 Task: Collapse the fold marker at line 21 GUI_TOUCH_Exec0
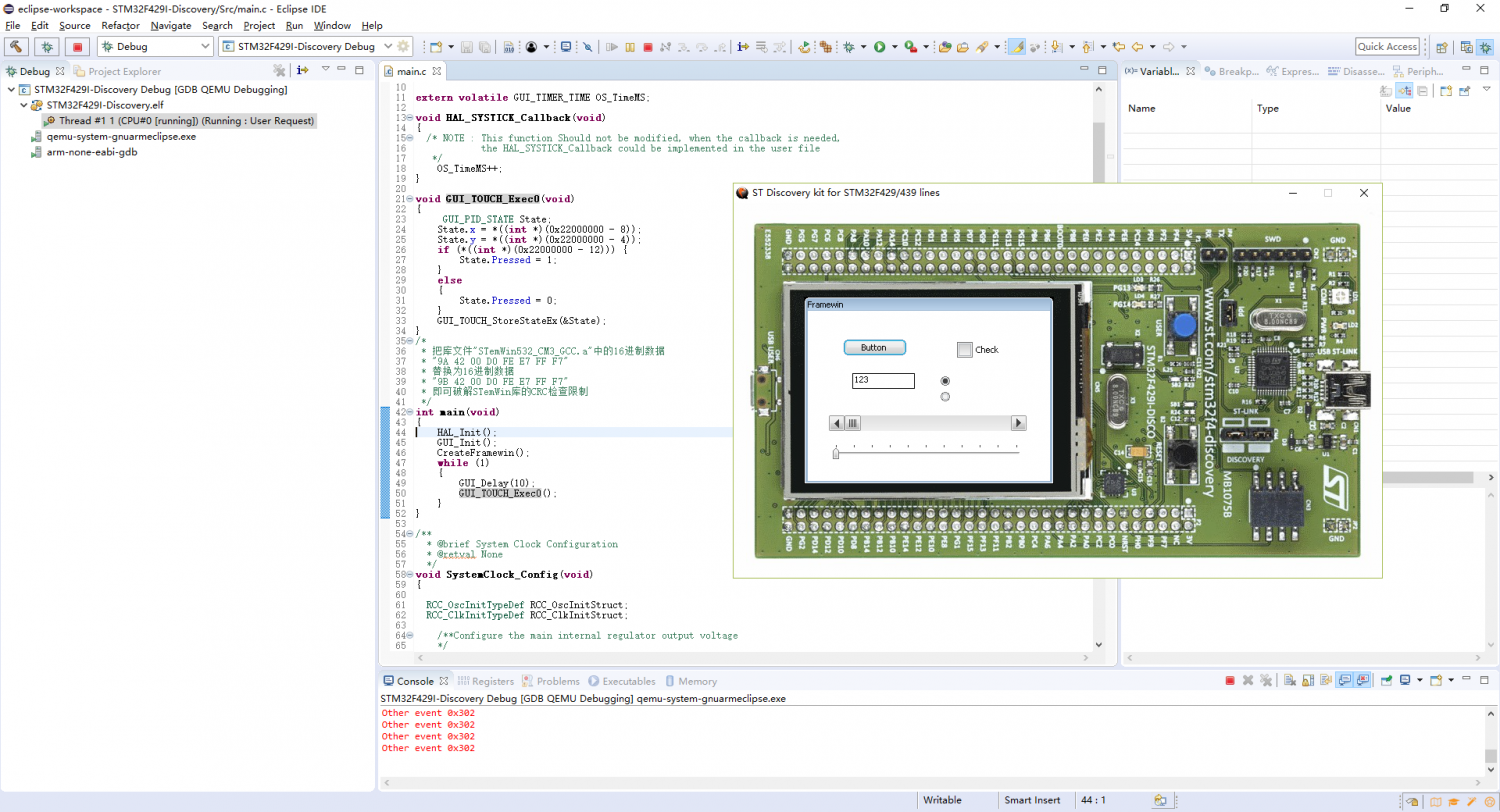[412, 199]
